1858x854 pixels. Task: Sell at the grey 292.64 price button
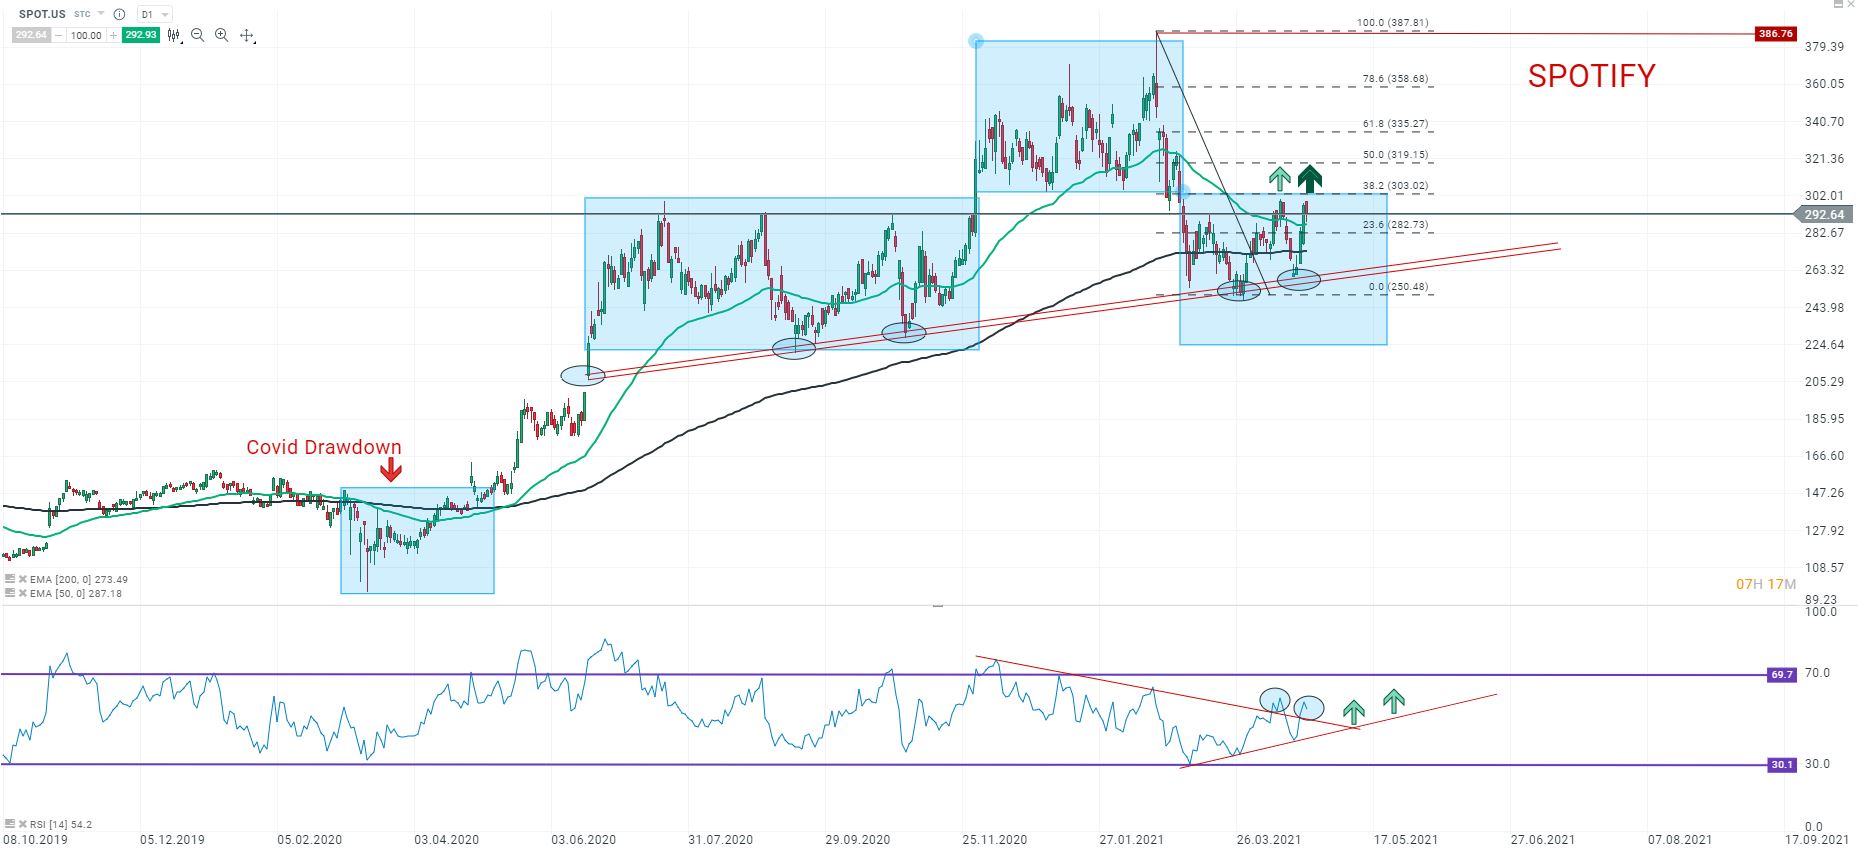click(x=31, y=35)
